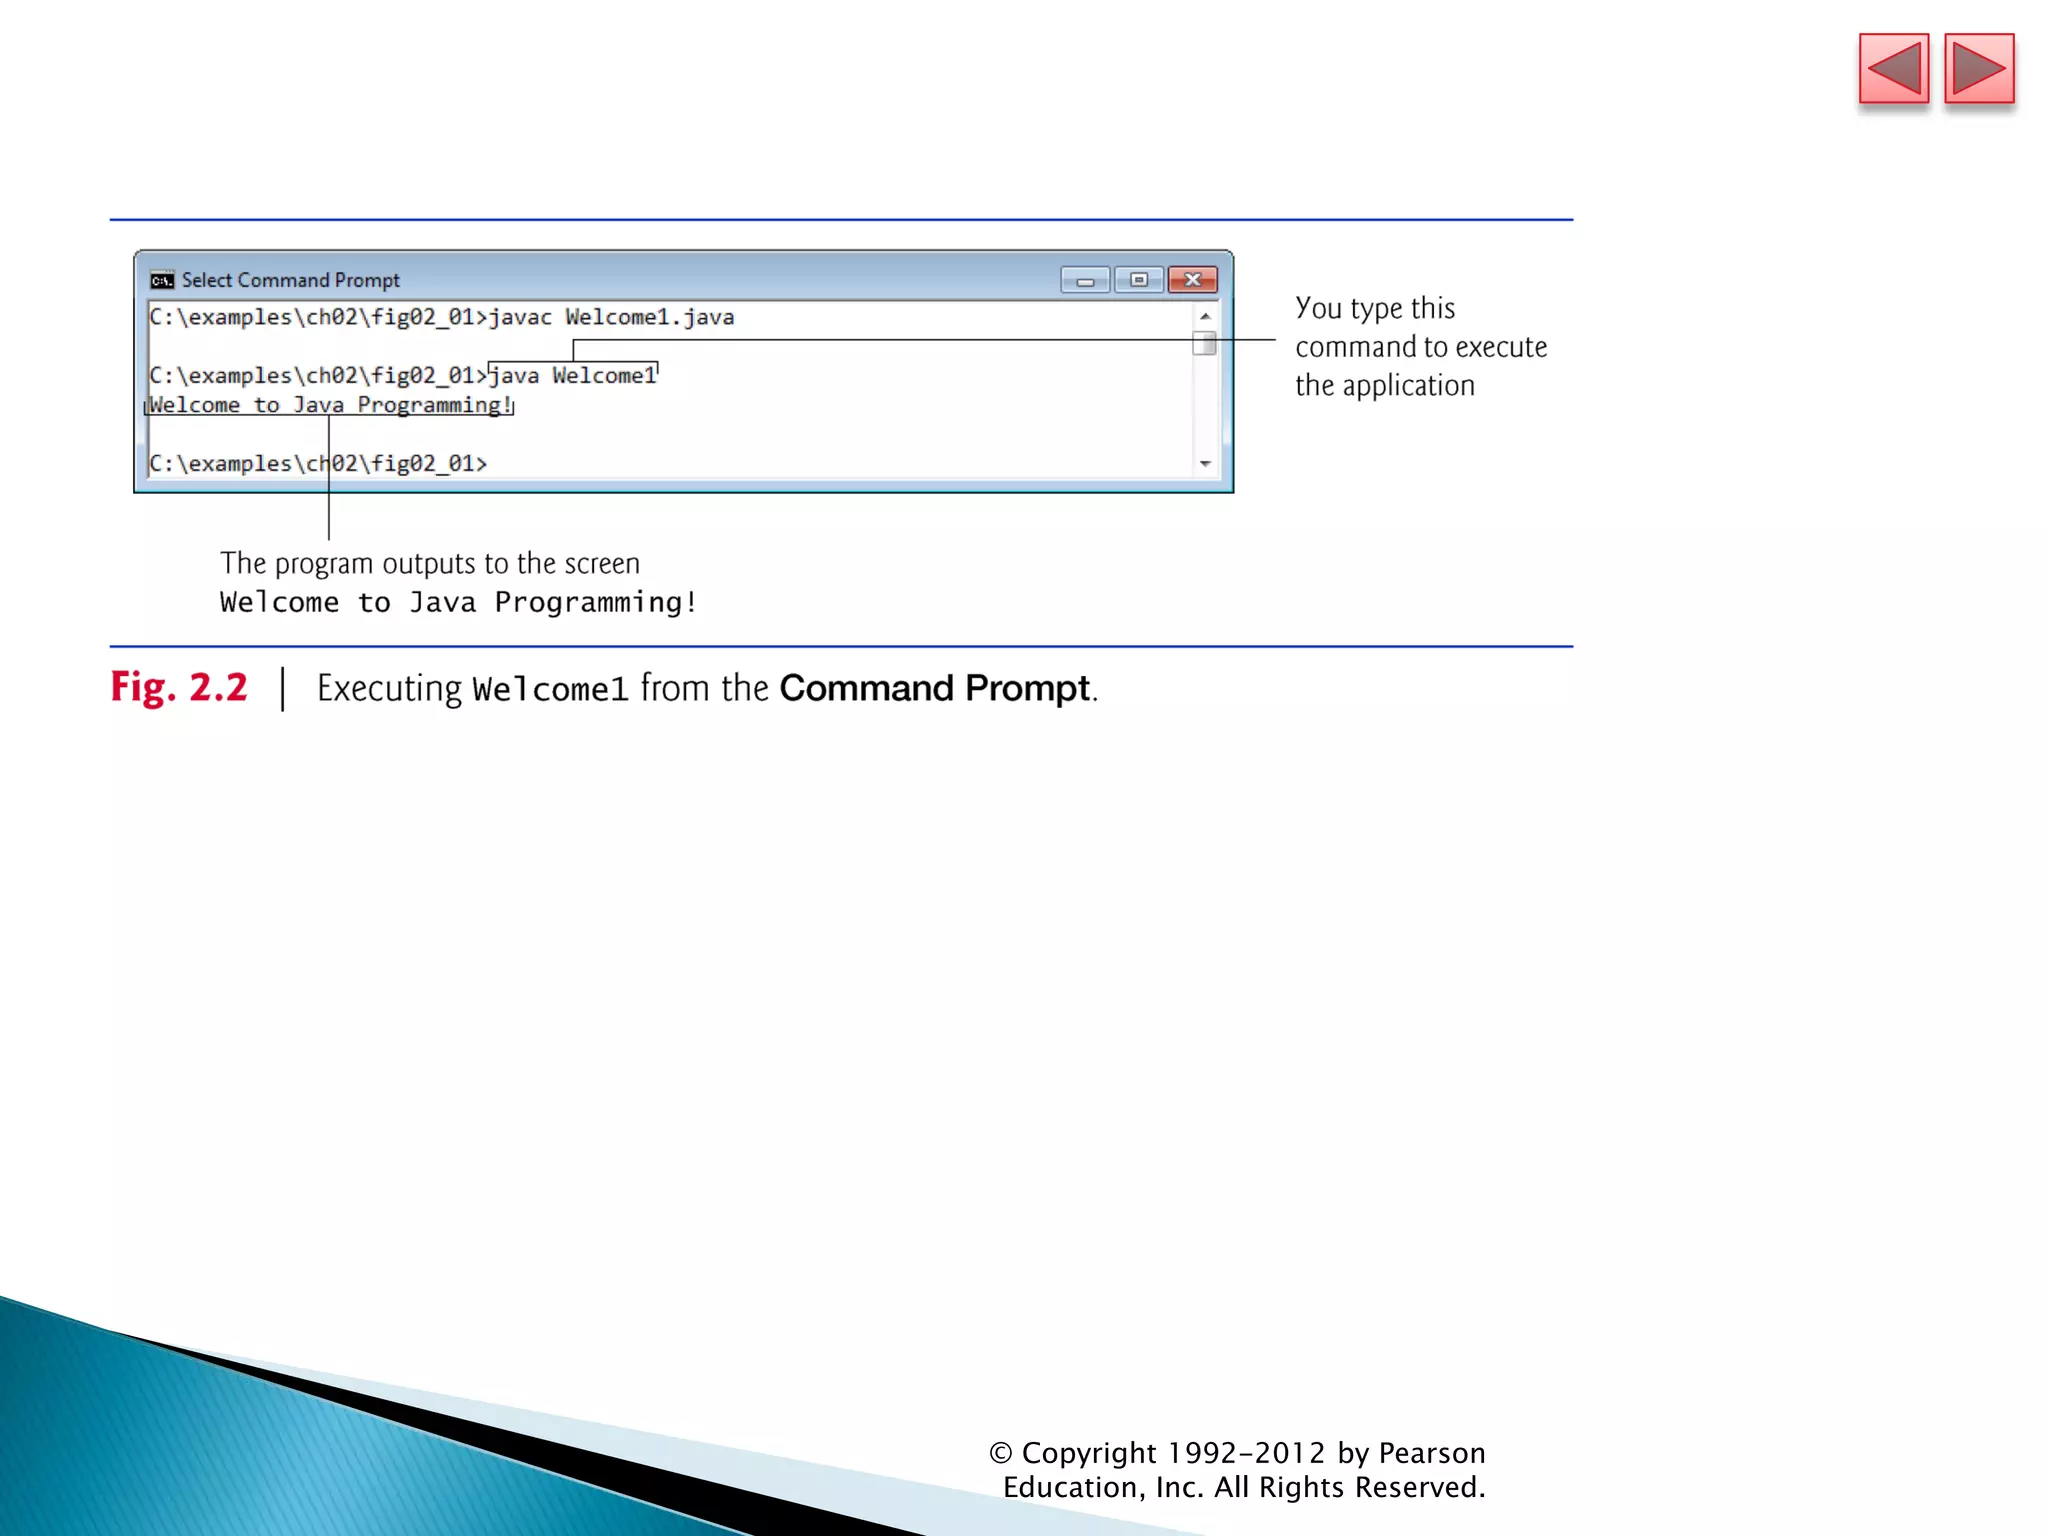Screen dimensions: 2048x1536
Task: Click the 'Select Command Prompt' title text
Action: (x=290, y=280)
